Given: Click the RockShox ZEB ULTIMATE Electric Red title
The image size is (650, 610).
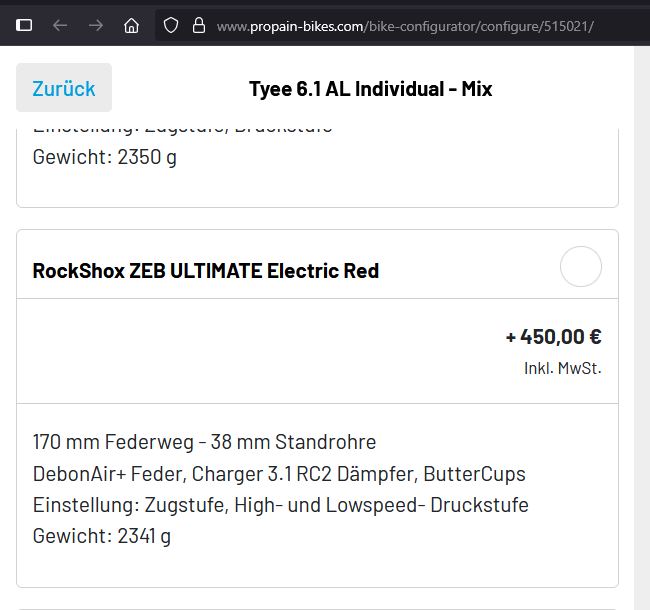Looking at the screenshot, I should pos(205,271).
